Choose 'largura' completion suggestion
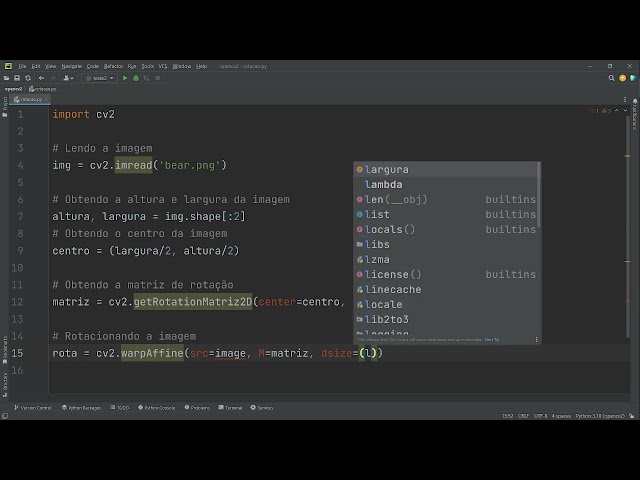 tap(445, 169)
